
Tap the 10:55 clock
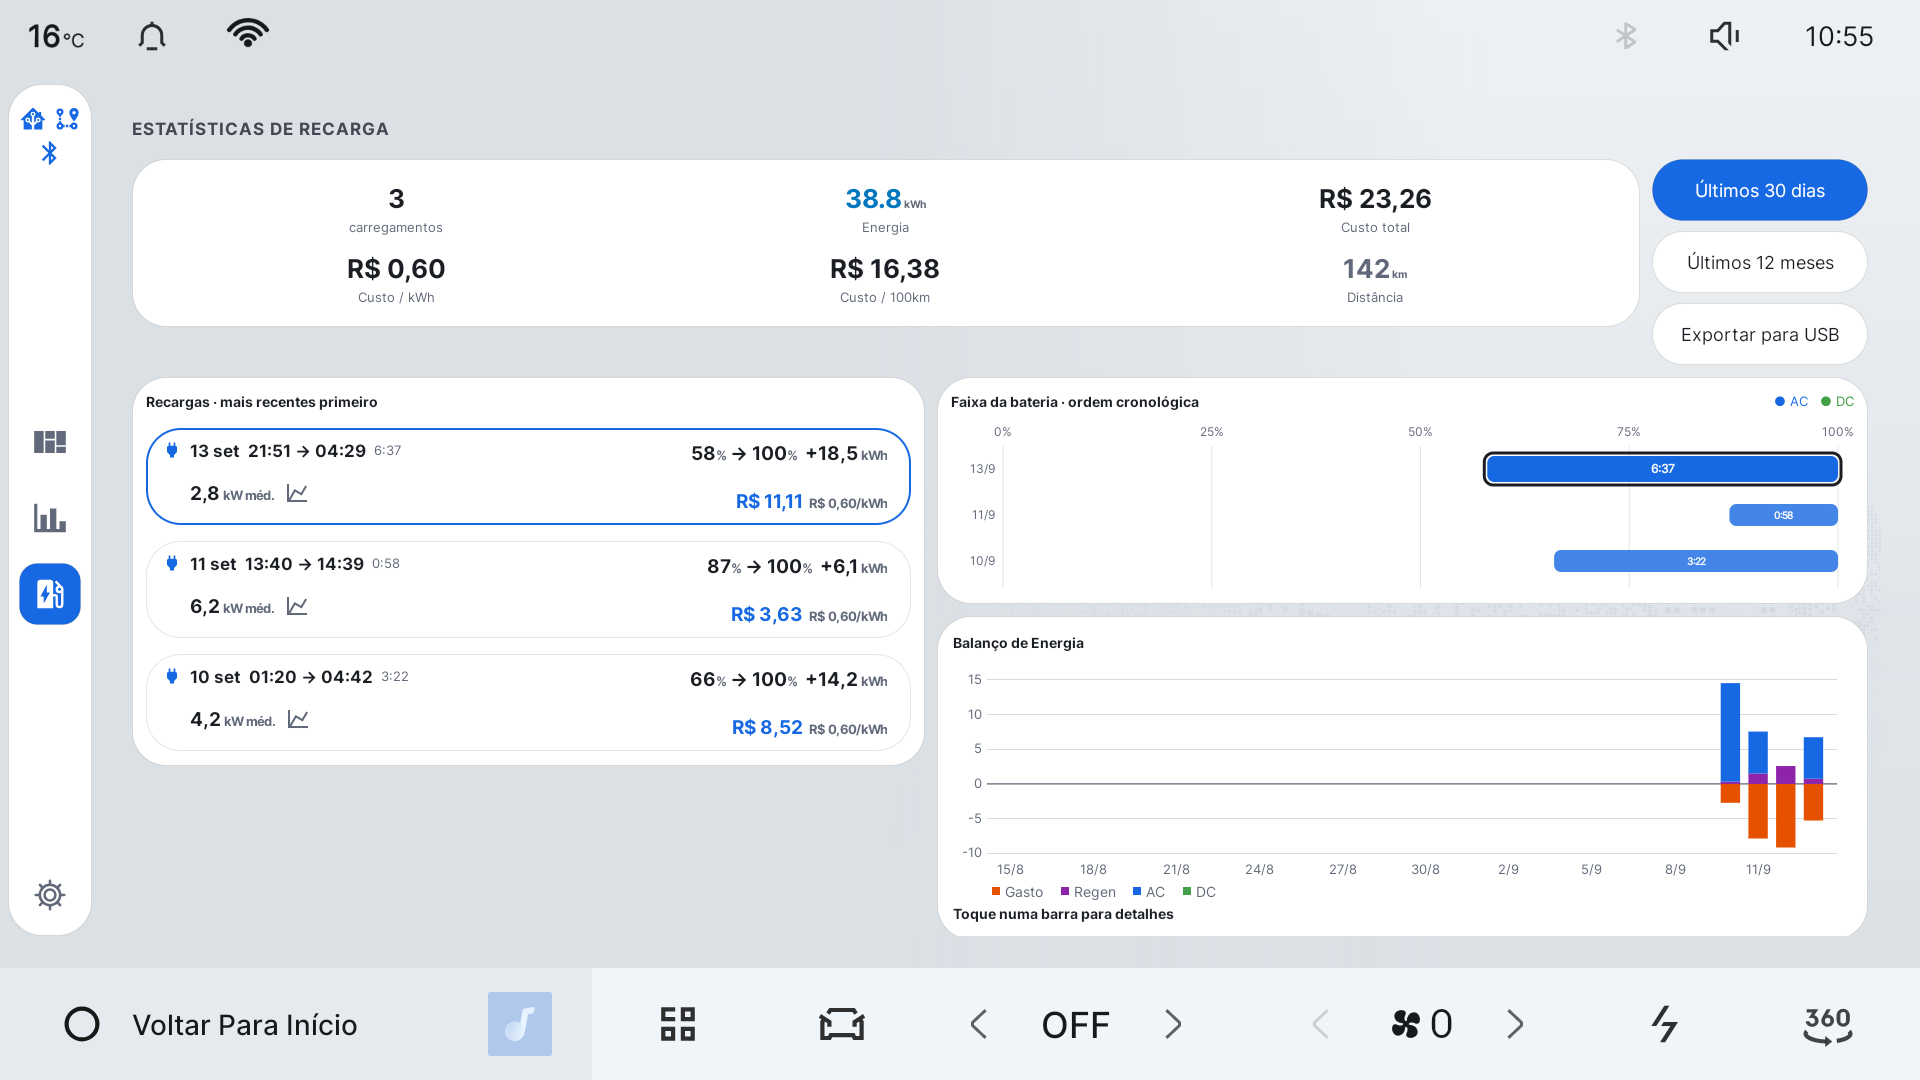(x=1838, y=37)
